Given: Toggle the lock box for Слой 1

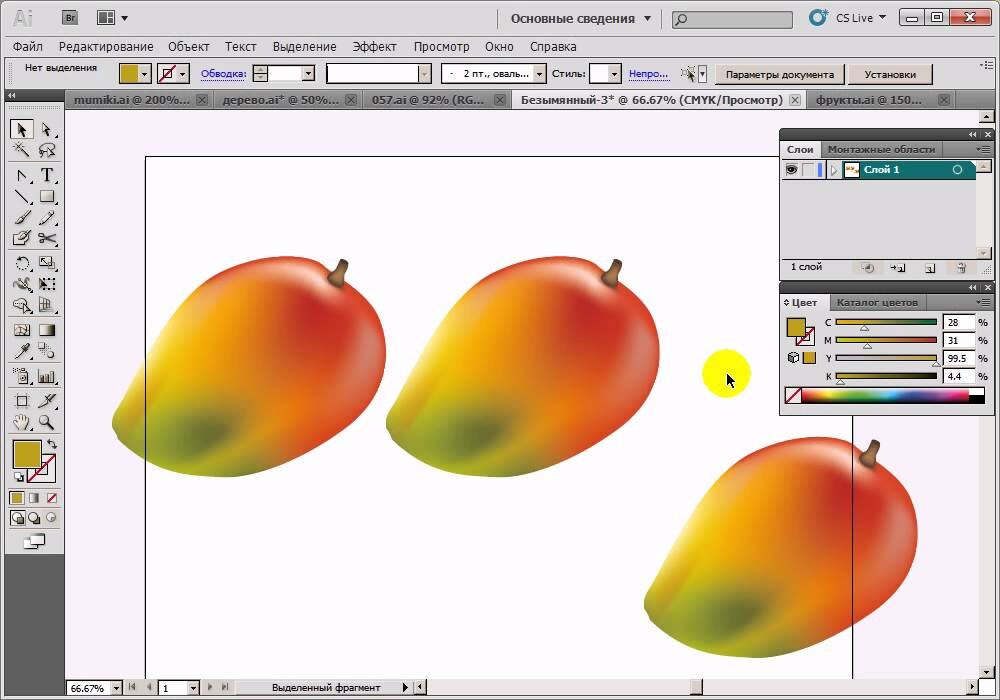Looking at the screenshot, I should tap(808, 170).
